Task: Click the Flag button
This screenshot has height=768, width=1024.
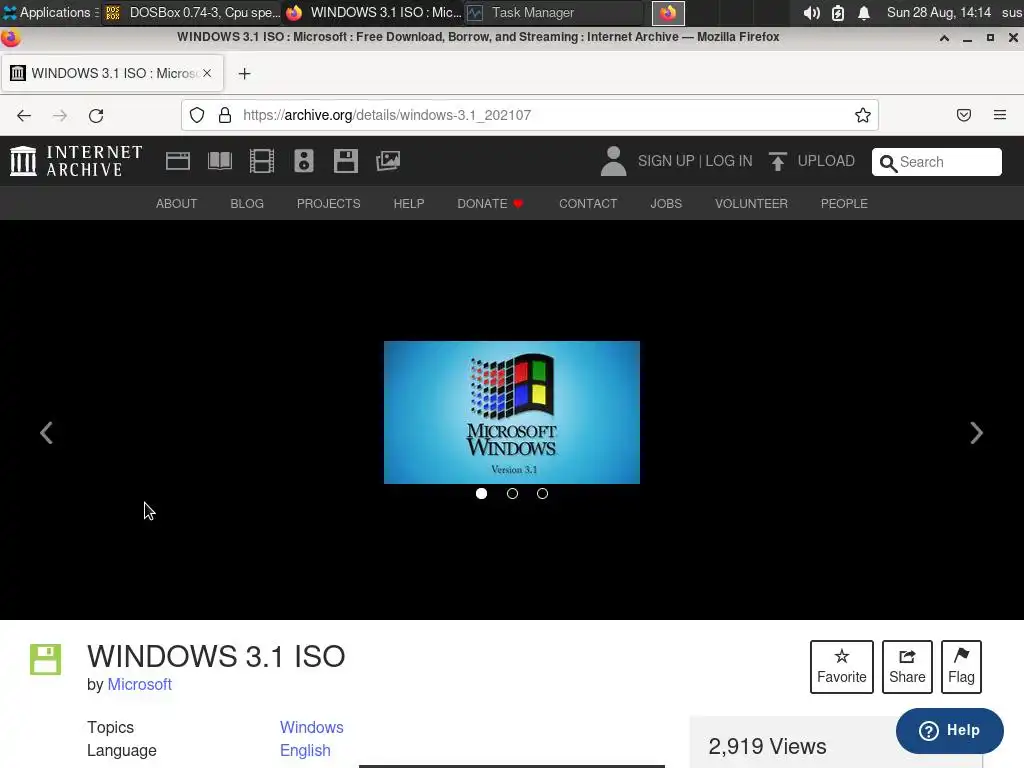Action: [x=961, y=667]
